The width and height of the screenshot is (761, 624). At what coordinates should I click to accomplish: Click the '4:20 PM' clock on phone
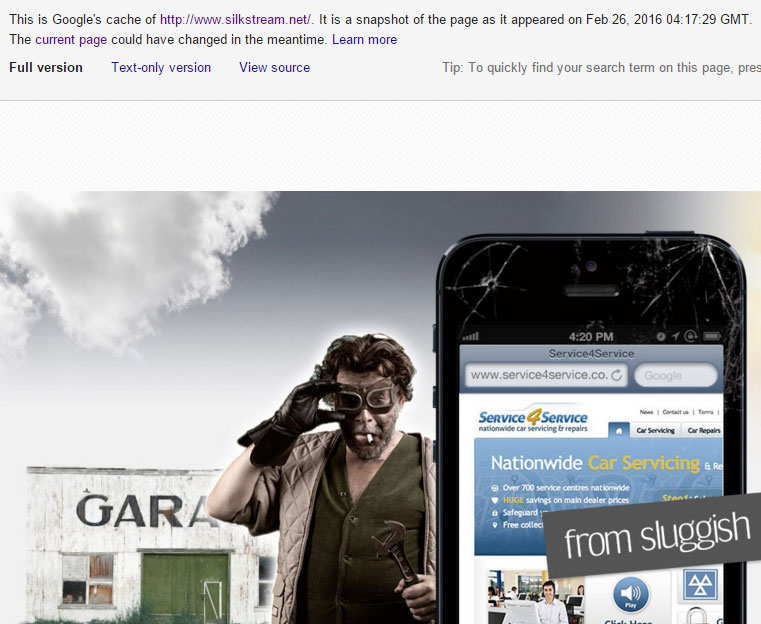(x=591, y=337)
